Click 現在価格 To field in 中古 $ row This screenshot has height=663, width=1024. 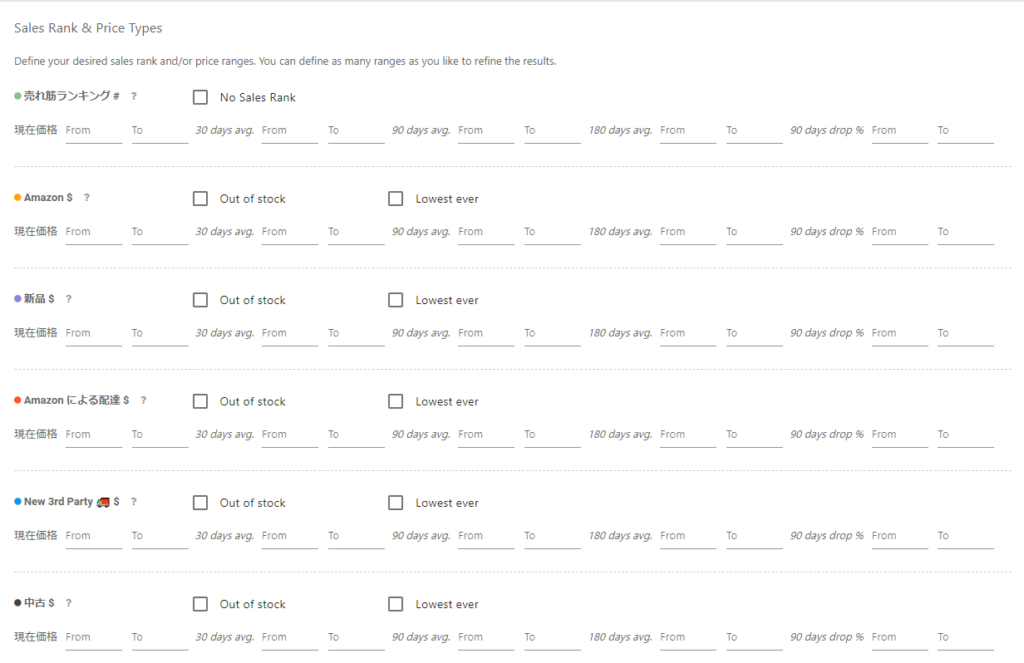(x=159, y=637)
